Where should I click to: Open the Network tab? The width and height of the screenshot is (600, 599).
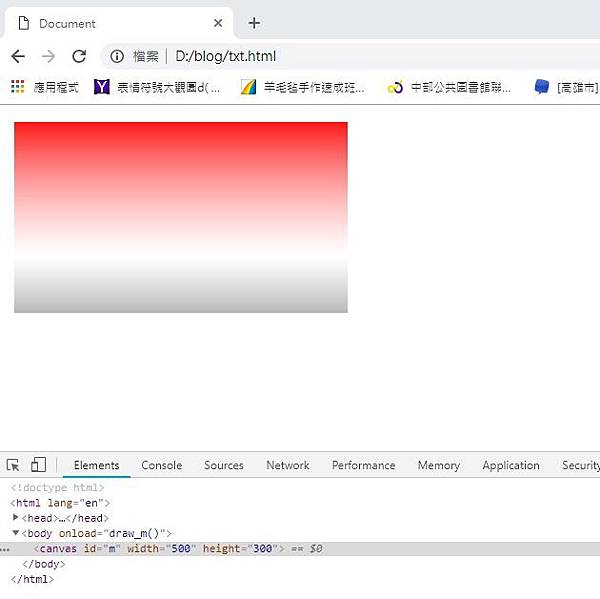pos(288,465)
